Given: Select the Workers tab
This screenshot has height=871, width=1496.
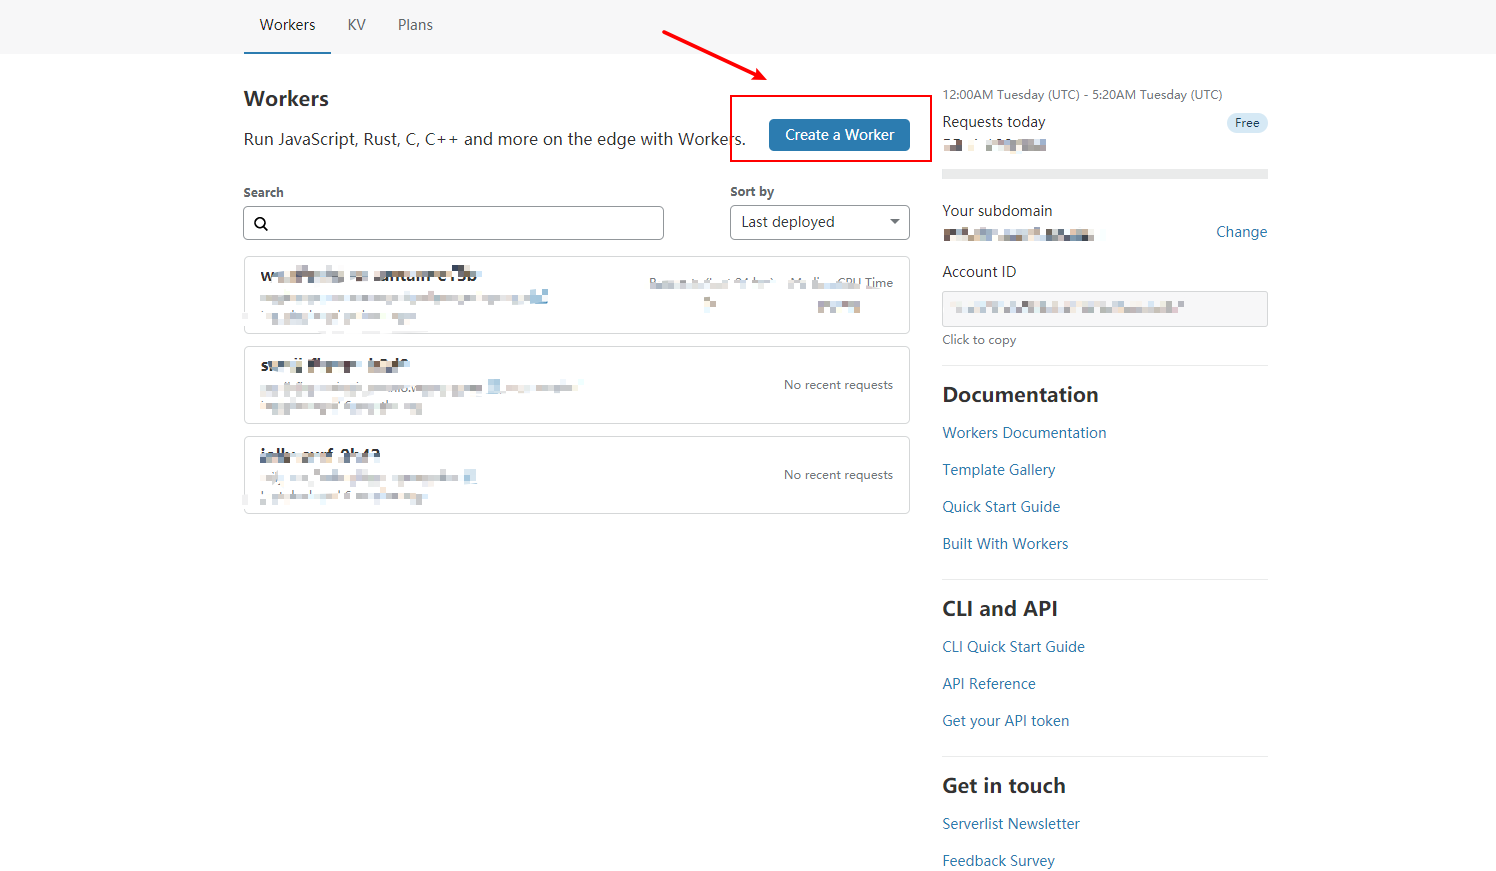Looking at the screenshot, I should pyautogui.click(x=287, y=25).
